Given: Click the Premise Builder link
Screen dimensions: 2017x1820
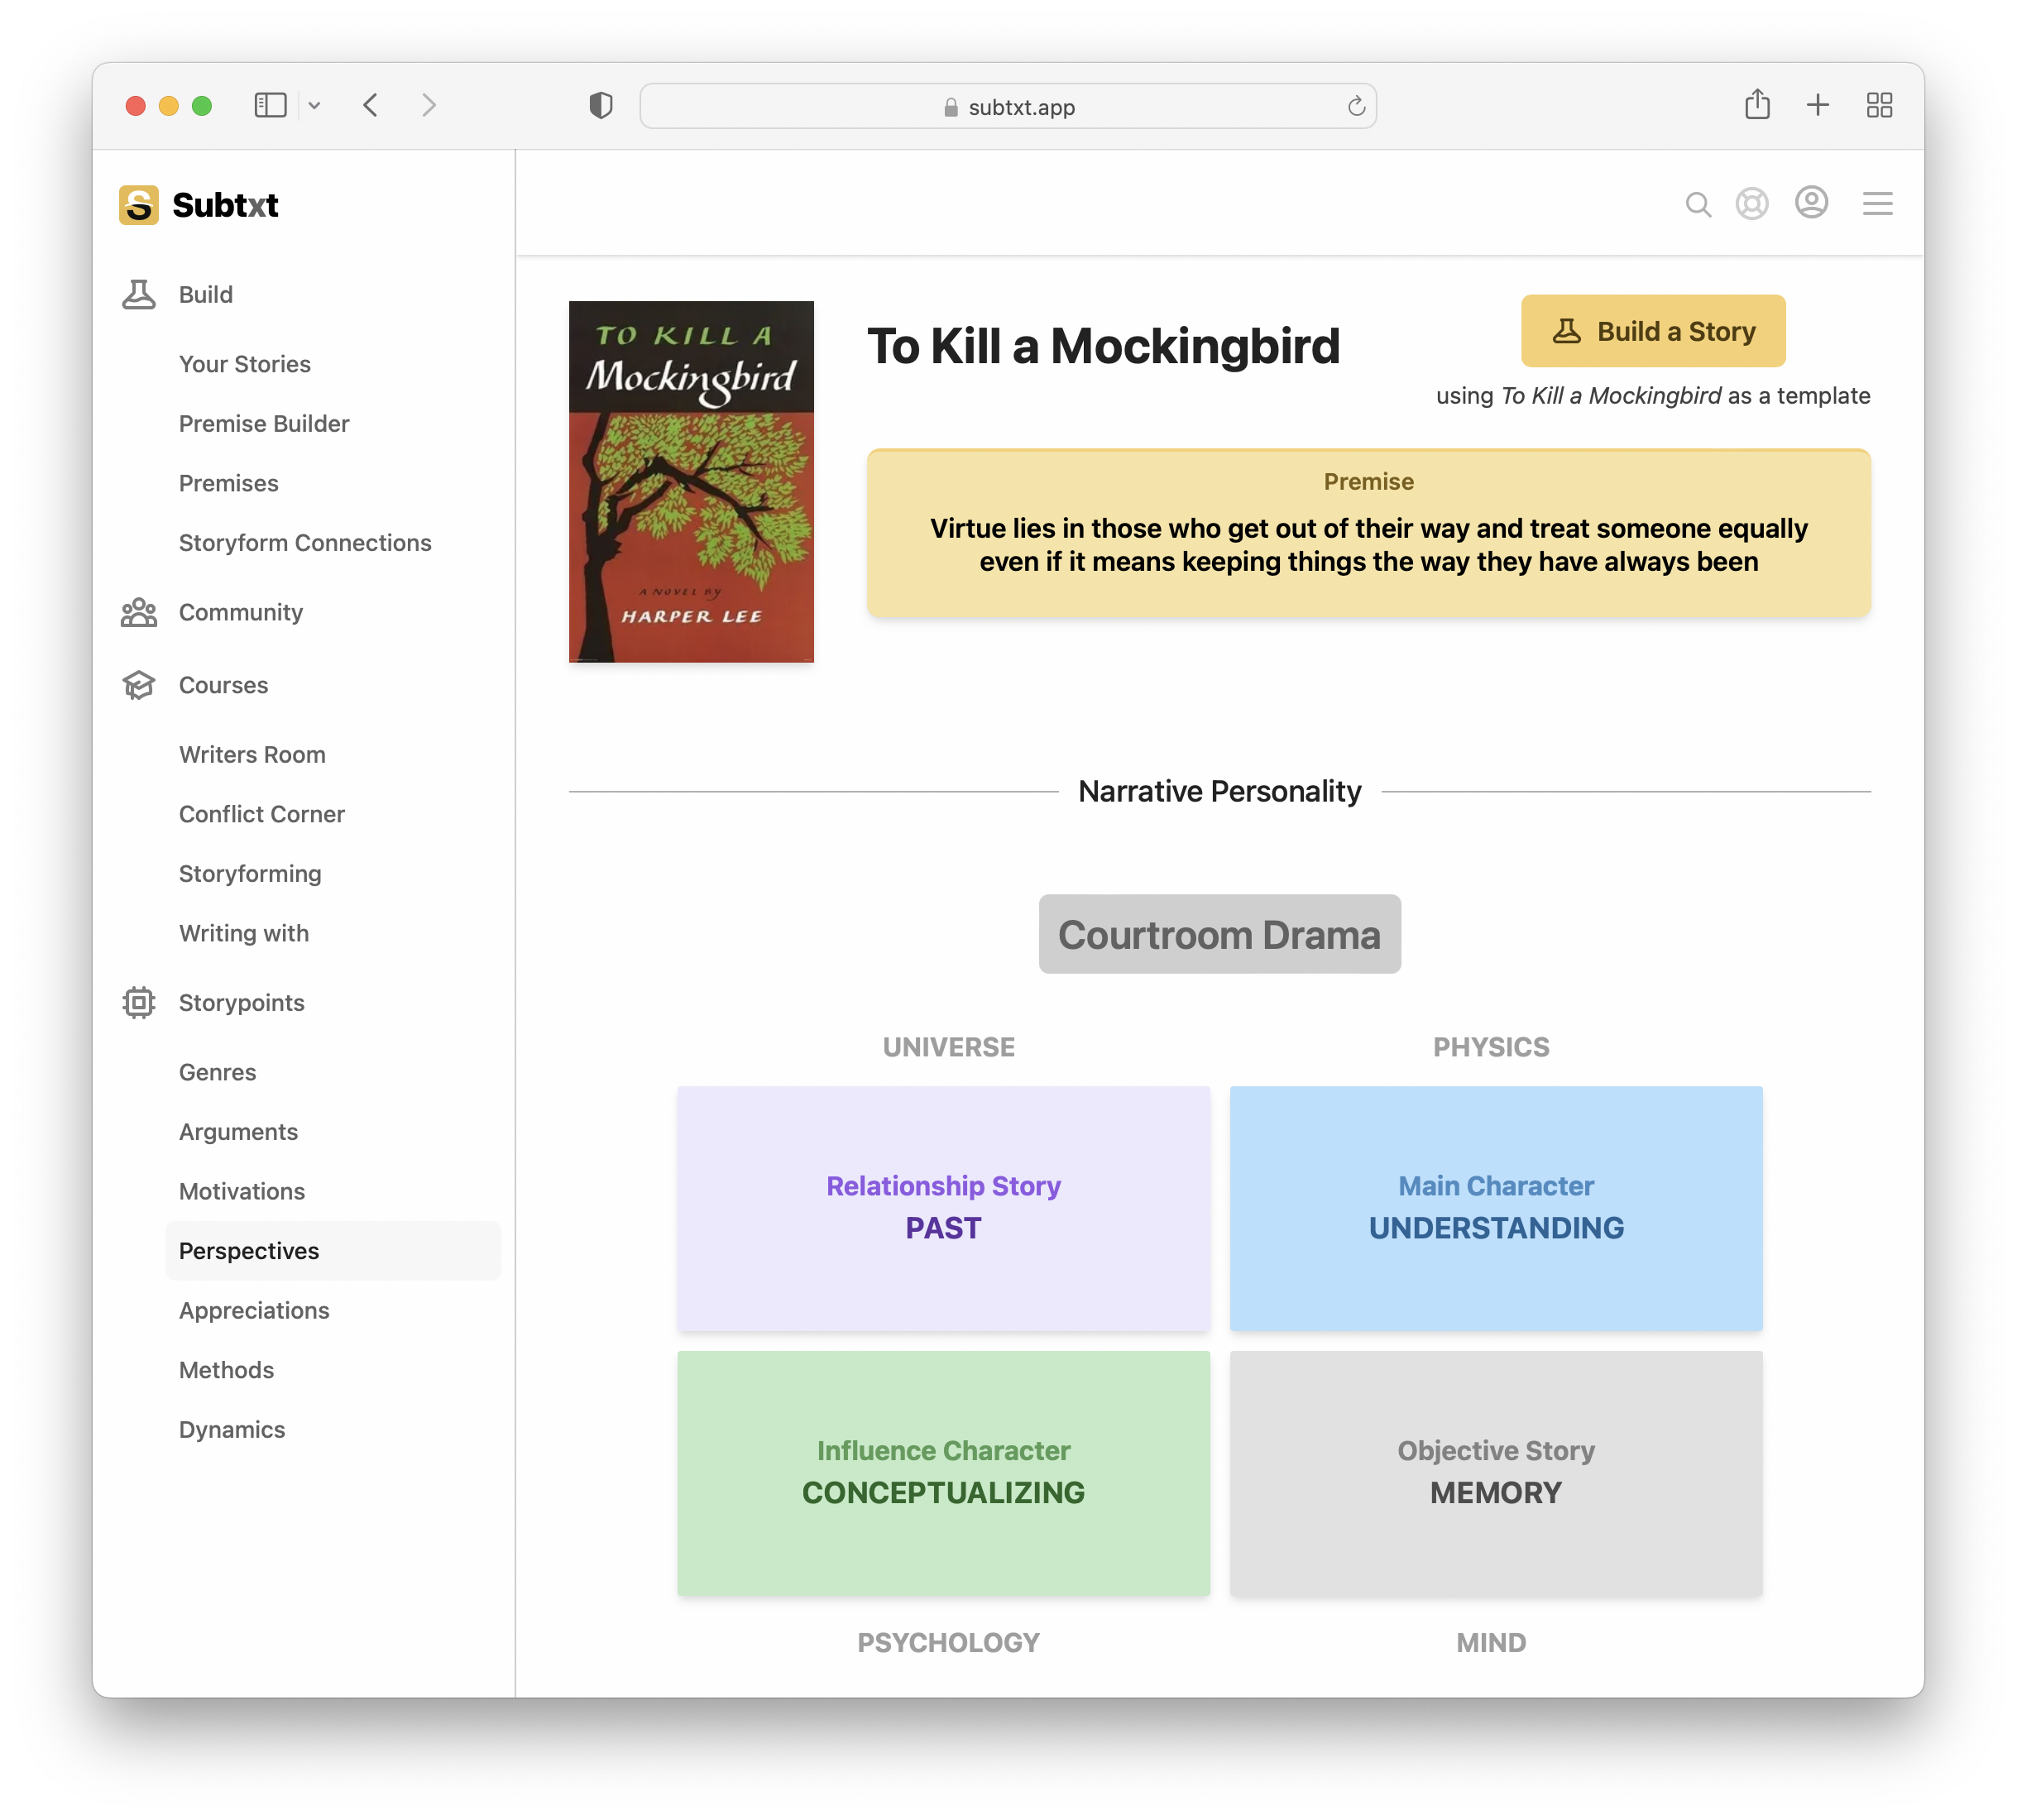Looking at the screenshot, I should point(264,424).
